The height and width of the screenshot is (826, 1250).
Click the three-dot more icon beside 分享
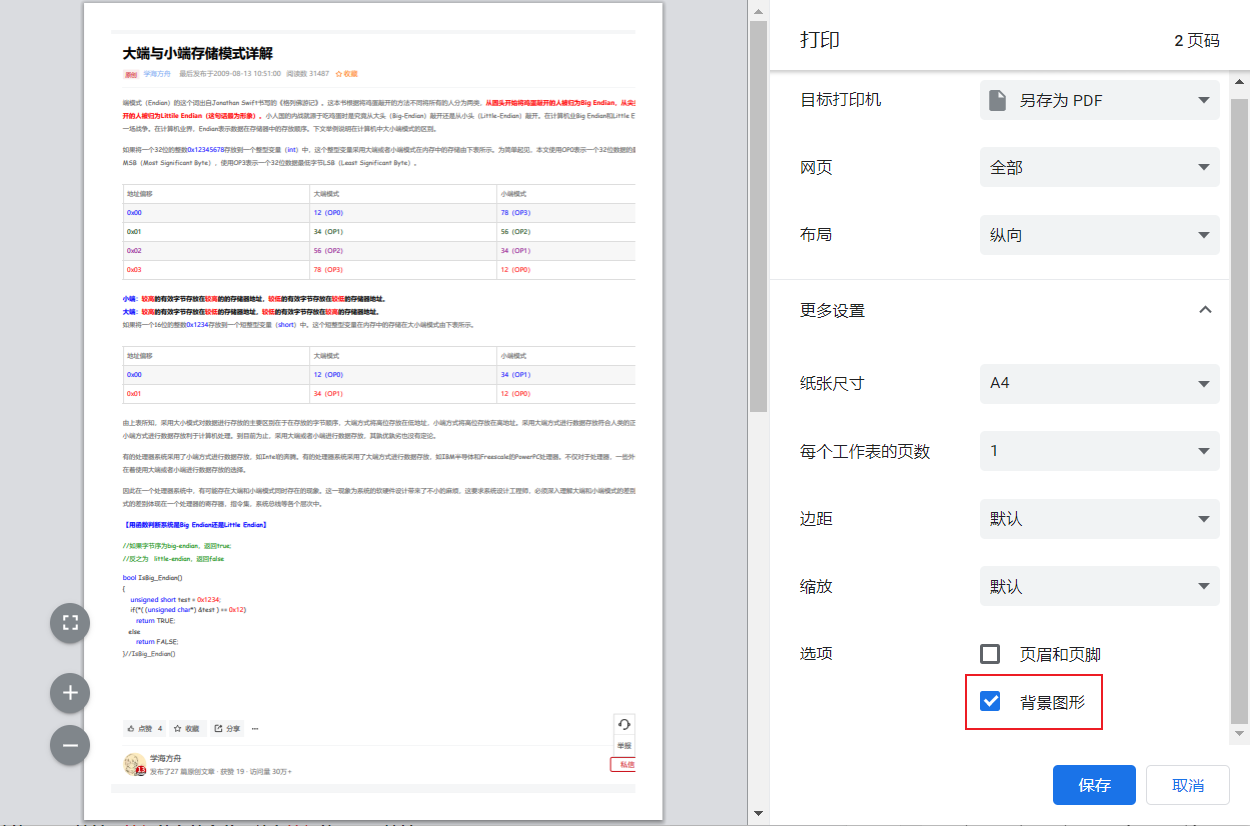click(255, 729)
